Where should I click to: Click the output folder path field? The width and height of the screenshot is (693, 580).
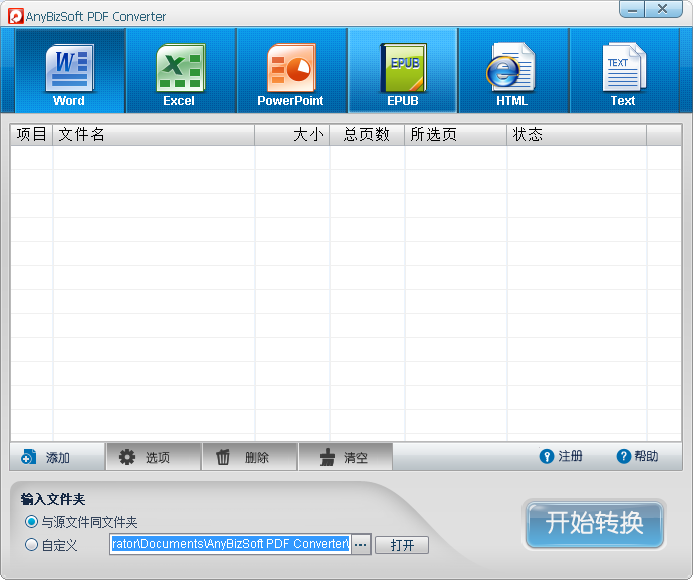[x=230, y=545]
